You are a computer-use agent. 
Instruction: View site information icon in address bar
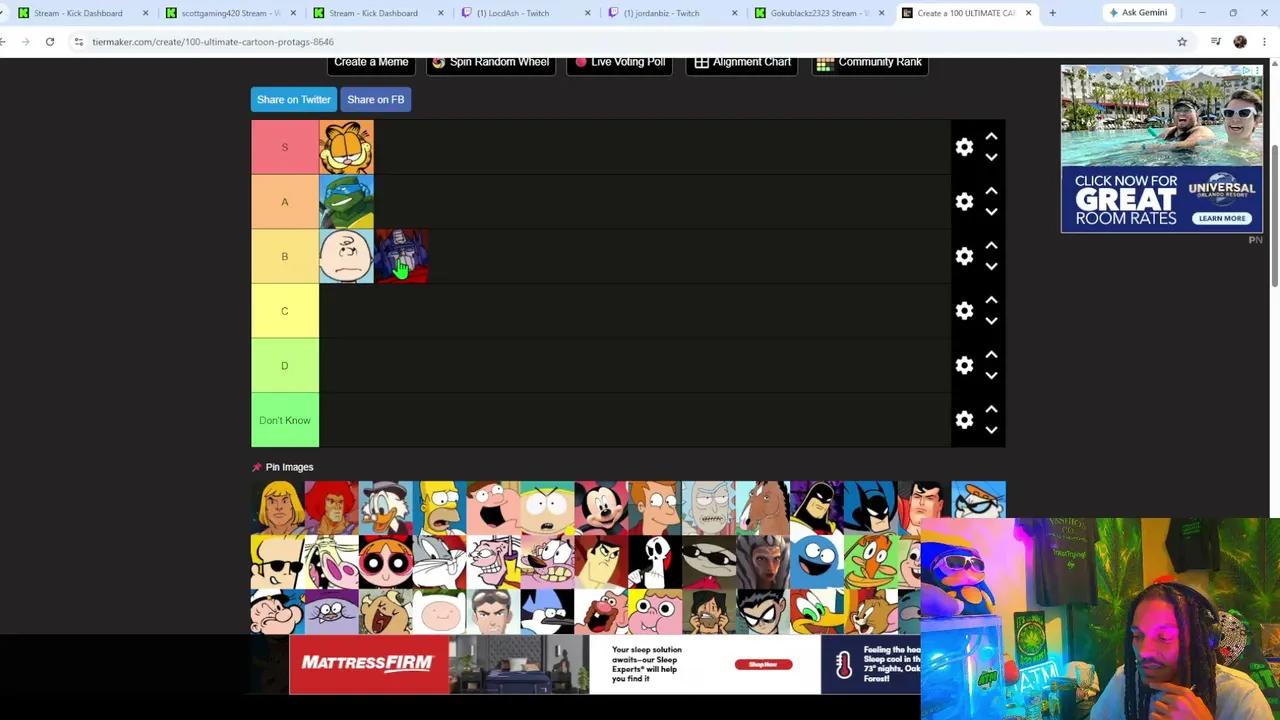point(78,42)
